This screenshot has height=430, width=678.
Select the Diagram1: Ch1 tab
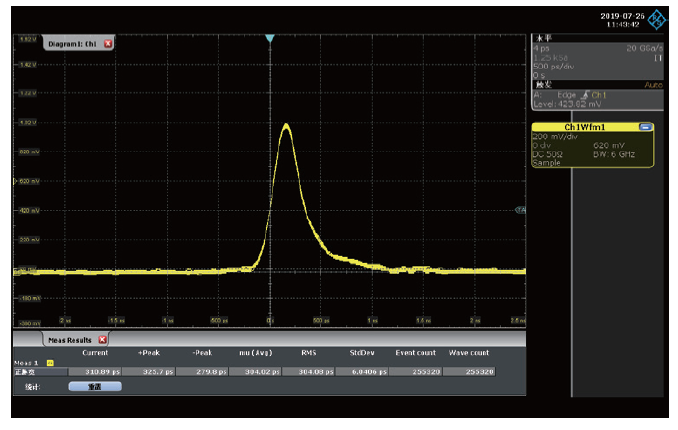click(x=73, y=45)
